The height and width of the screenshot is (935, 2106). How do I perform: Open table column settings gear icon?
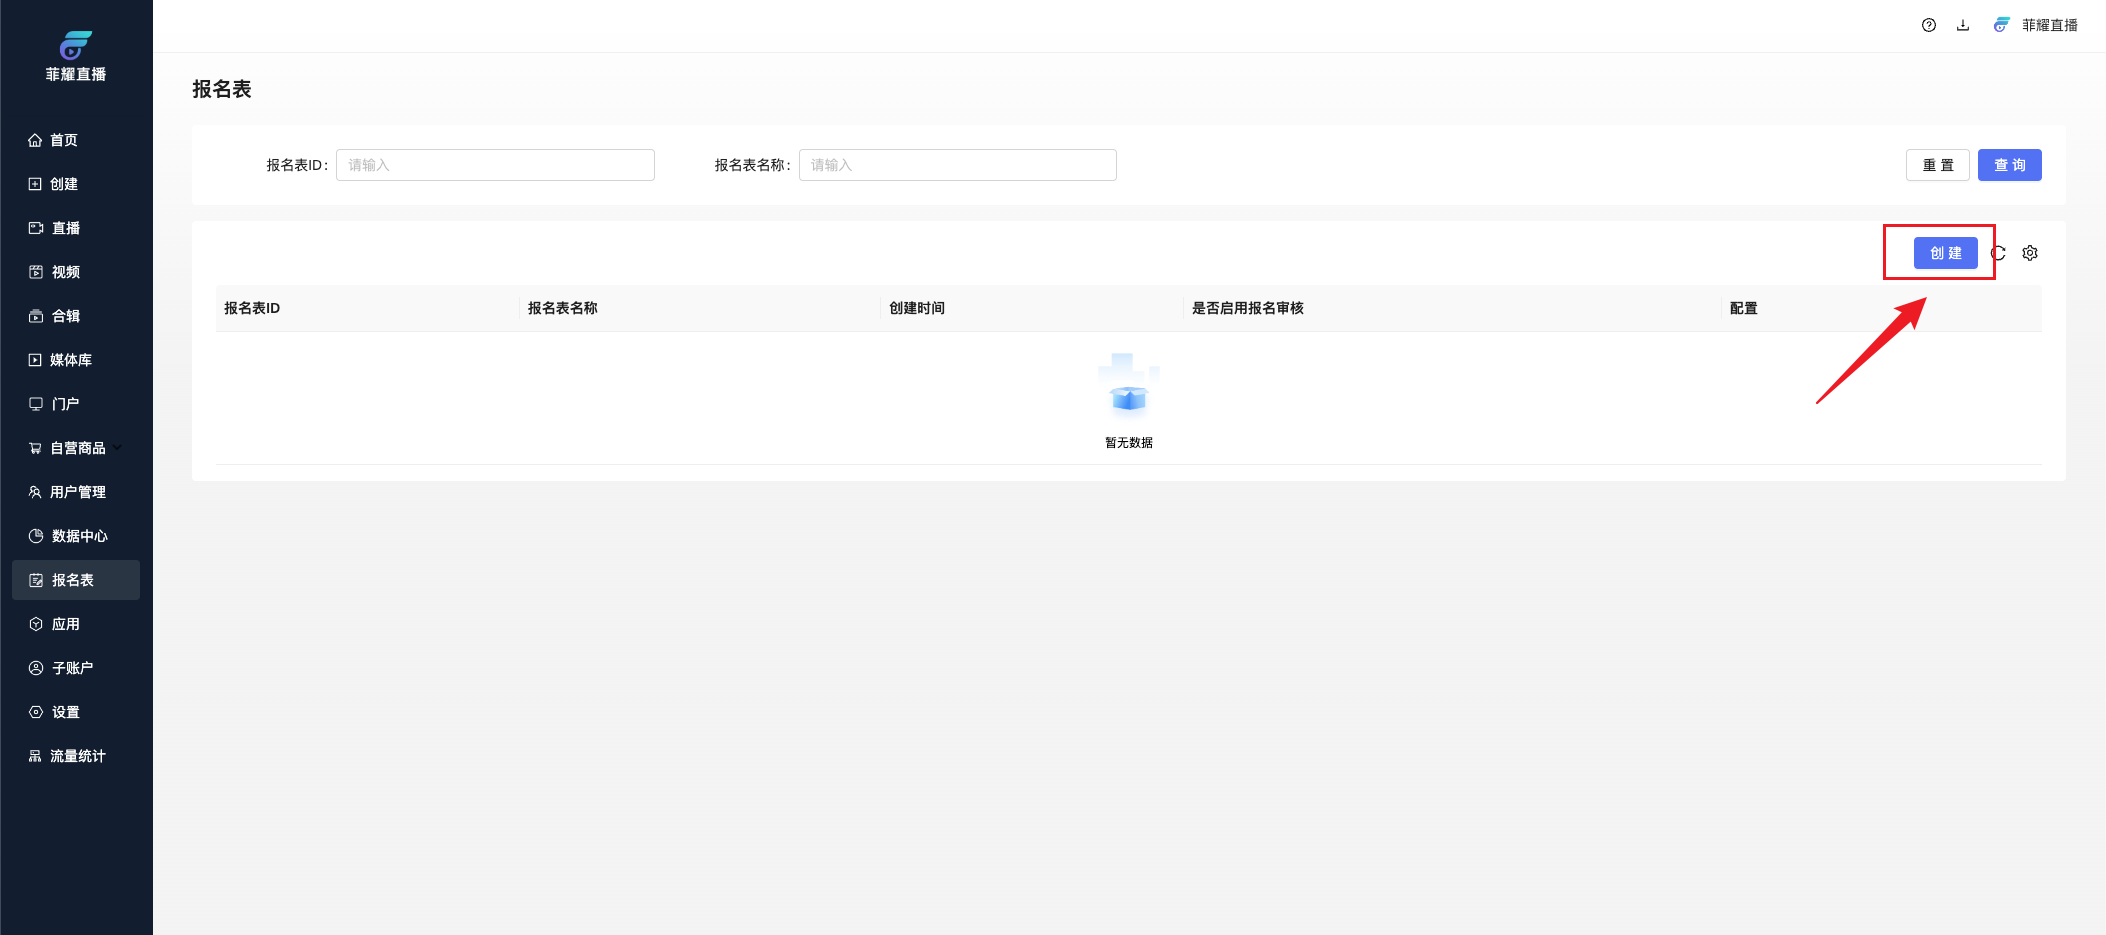(x=2030, y=253)
